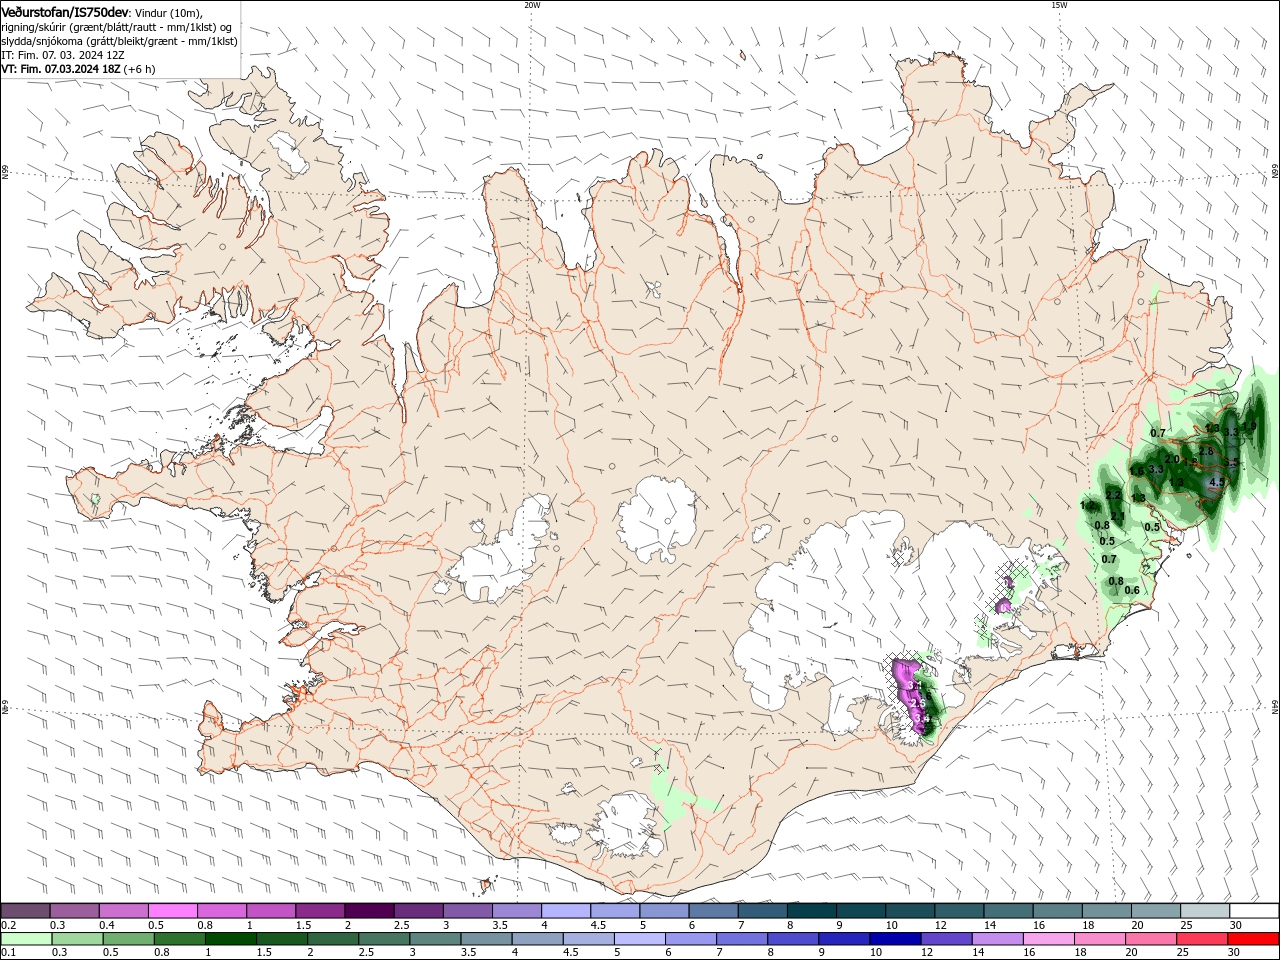Viewport: 1280px width, 960px height.
Task: Pick the dark purple upper legend swatch at 2
Action: (x=369, y=911)
